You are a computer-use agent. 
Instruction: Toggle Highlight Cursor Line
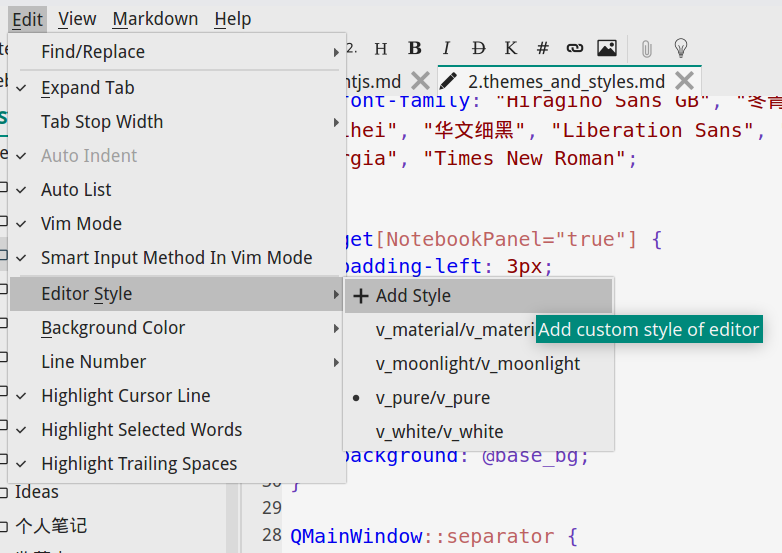tap(177, 396)
